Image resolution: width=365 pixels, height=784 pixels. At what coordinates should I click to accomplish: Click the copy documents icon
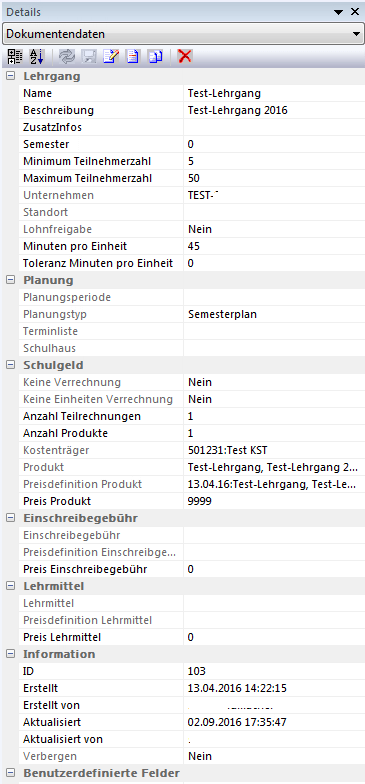[155, 56]
